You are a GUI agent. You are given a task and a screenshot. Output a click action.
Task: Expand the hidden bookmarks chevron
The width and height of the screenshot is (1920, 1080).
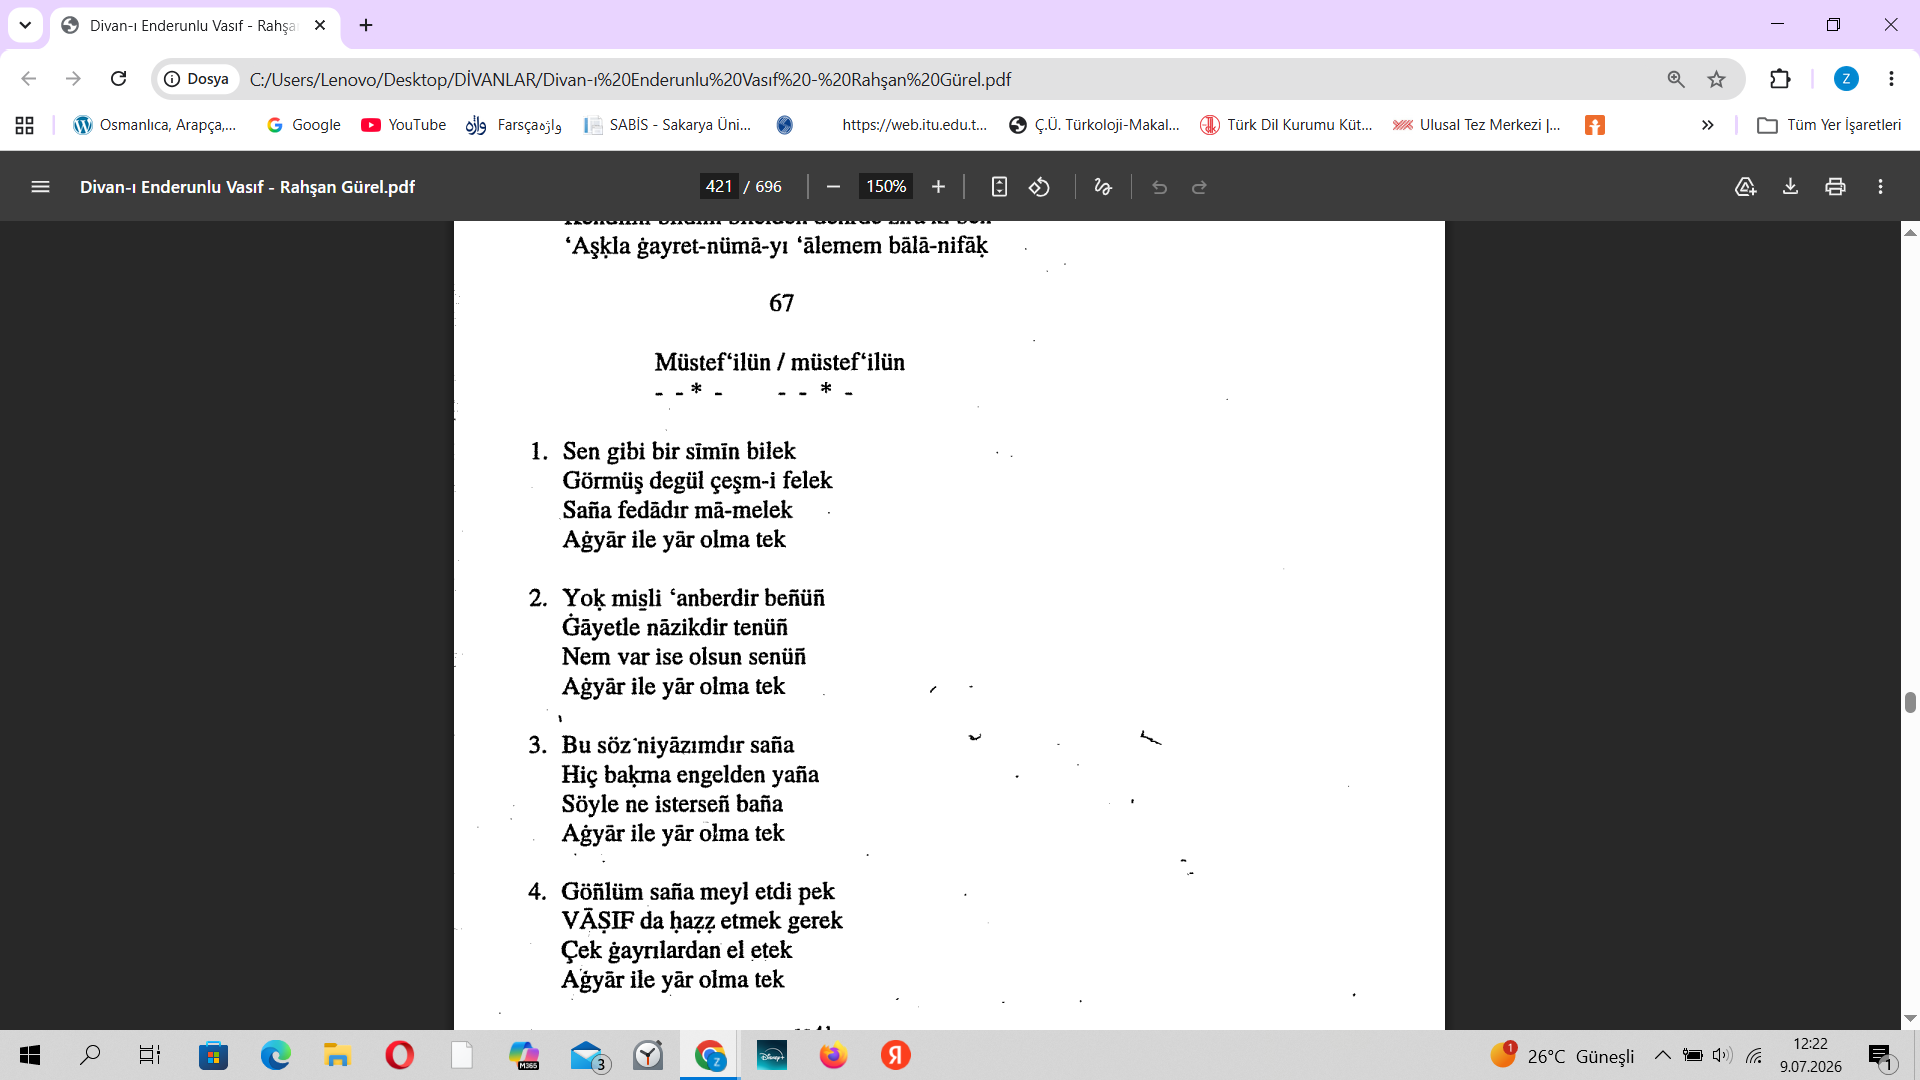click(x=1708, y=125)
